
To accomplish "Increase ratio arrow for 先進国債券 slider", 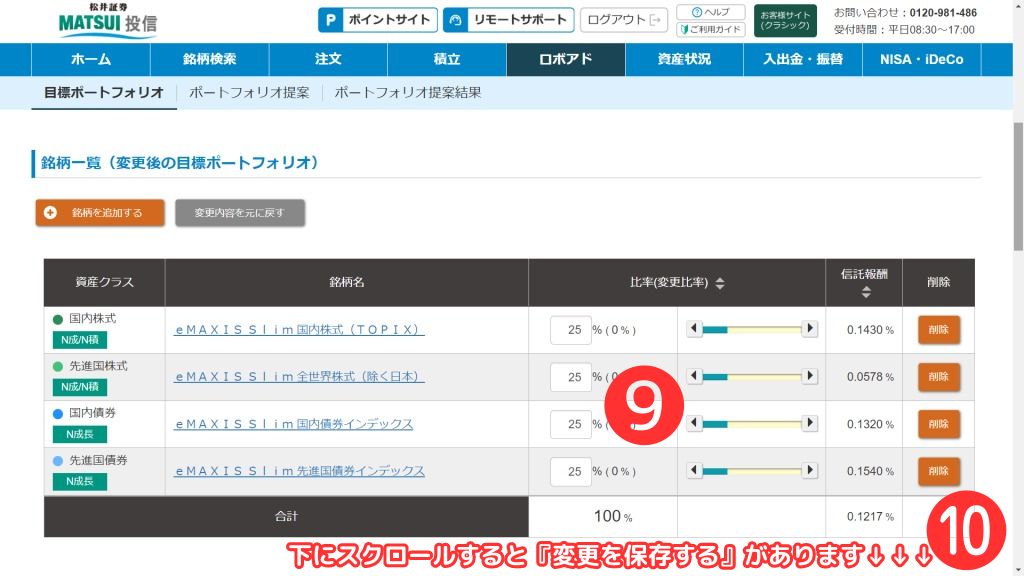I will (x=810, y=470).
